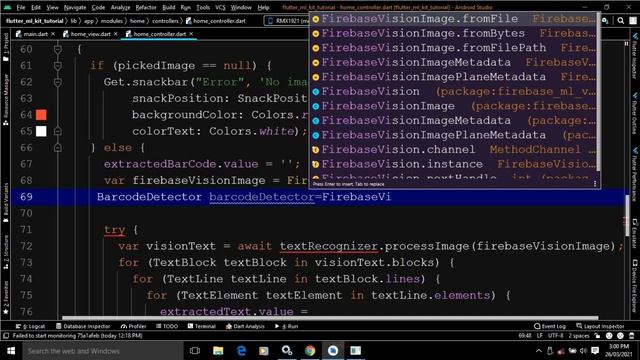Open the Flutter Outline side tab
The height and width of the screenshot is (360, 640).
(x=635, y=113)
